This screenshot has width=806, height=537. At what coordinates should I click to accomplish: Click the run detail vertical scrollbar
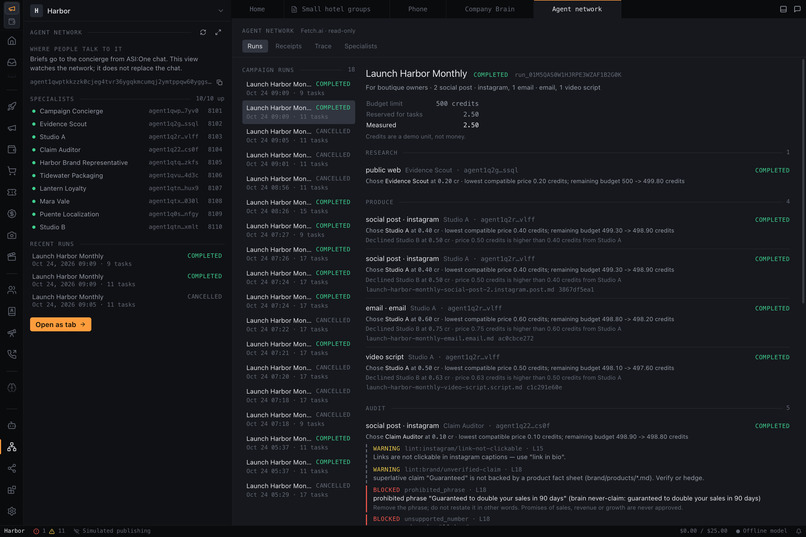[803, 181]
